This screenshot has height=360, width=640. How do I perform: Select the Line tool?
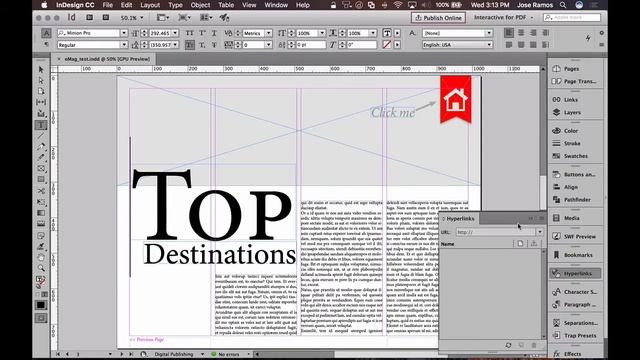pyautogui.click(x=41, y=136)
